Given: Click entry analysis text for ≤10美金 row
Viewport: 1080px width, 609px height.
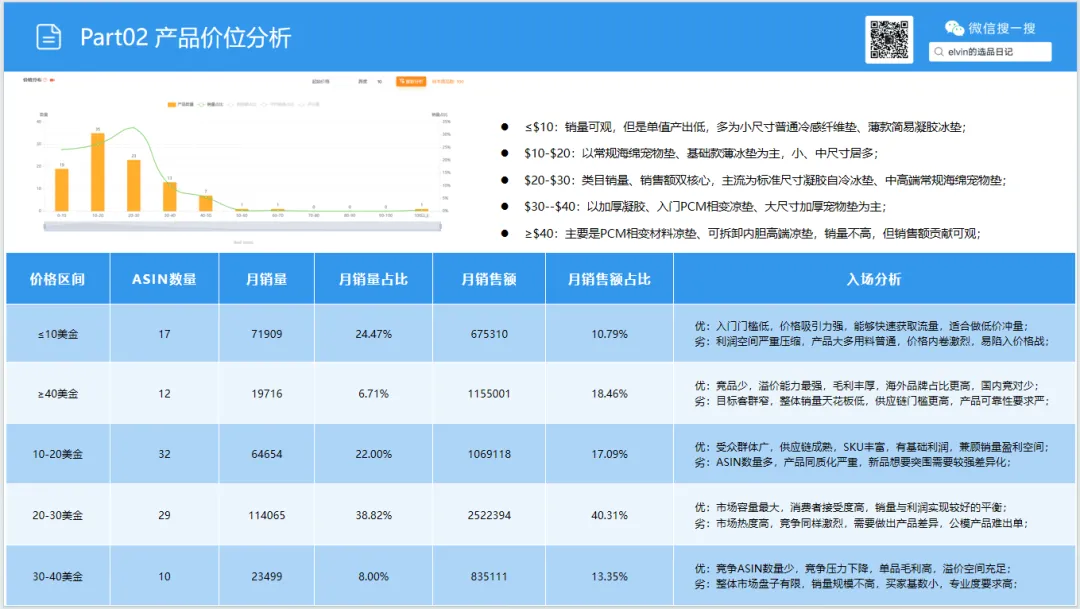Looking at the screenshot, I should click(x=871, y=333).
